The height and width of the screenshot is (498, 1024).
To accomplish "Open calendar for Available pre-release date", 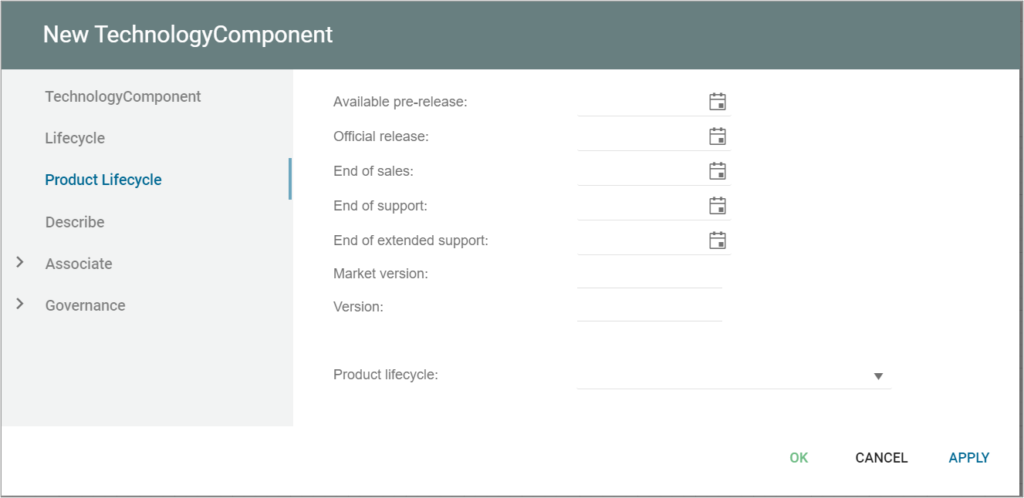I will click(717, 101).
